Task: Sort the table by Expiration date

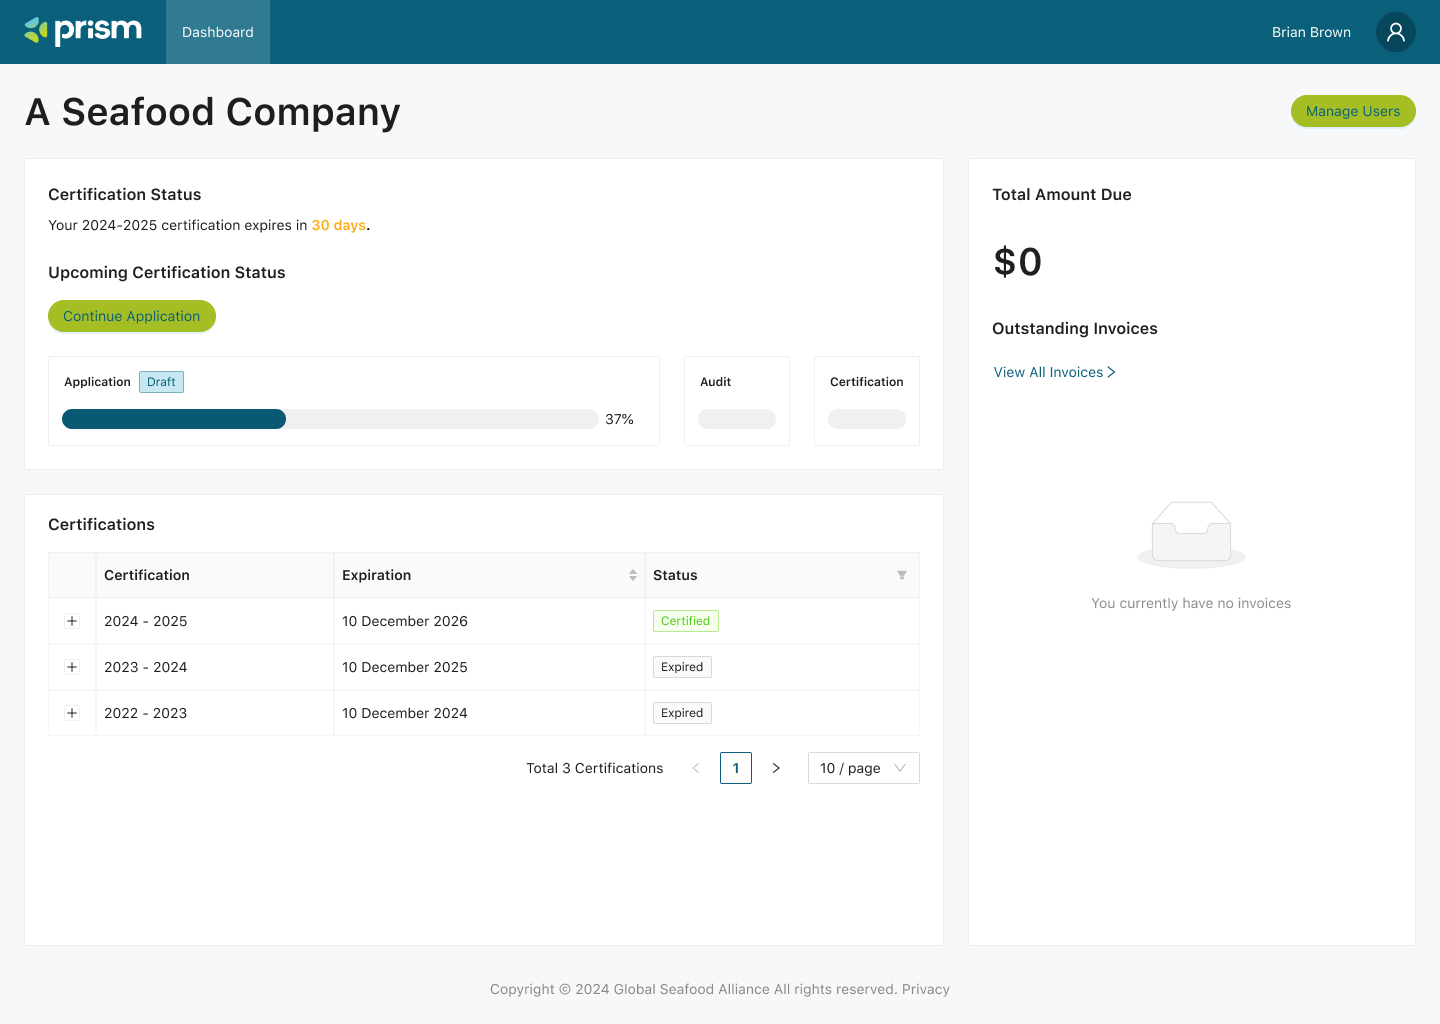Action: click(632, 575)
